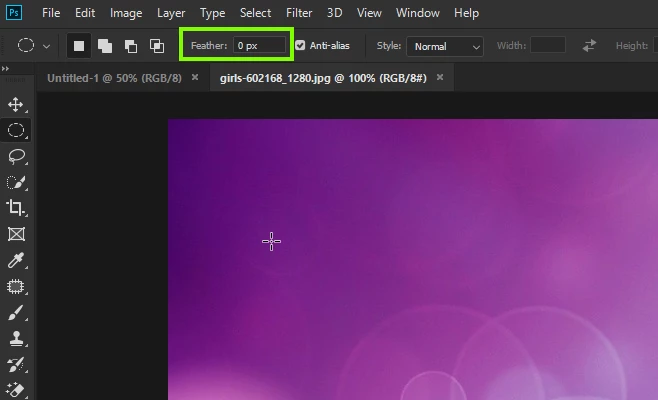Select the Clone Stamp tool
Screen dimensions: 658x400
pyautogui.click(x=16, y=339)
